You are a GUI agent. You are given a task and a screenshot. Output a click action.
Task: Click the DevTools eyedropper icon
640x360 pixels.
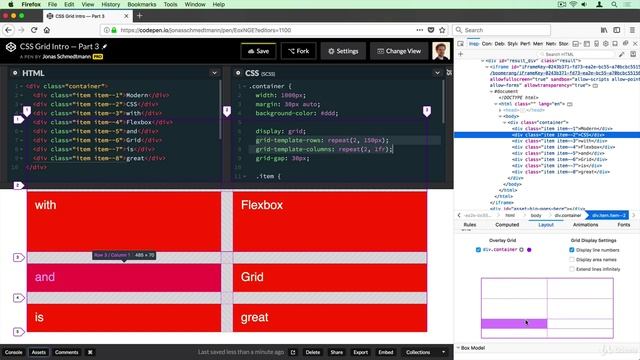(622, 54)
